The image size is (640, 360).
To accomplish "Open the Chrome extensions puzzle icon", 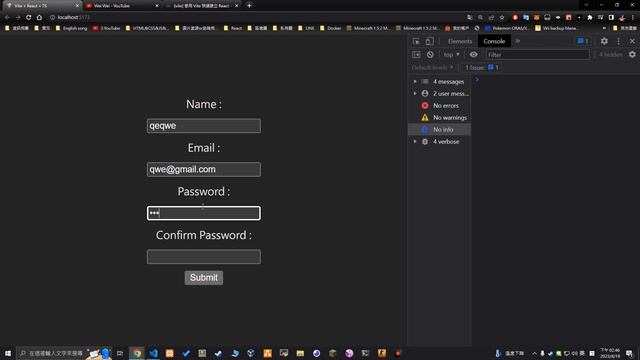I will [590, 17].
